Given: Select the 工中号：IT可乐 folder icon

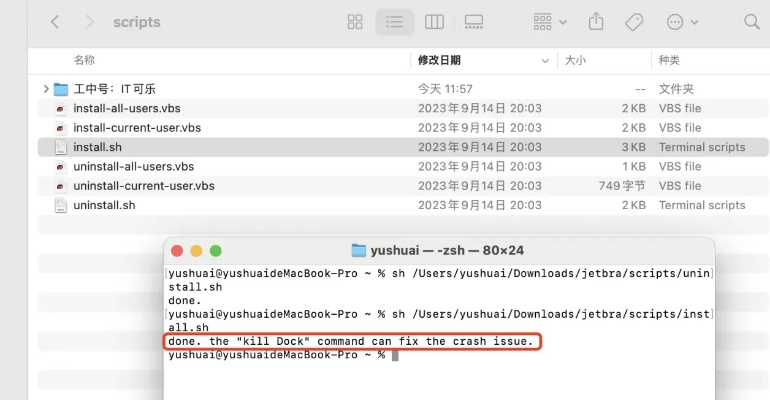Looking at the screenshot, I should pyautogui.click(x=61, y=89).
